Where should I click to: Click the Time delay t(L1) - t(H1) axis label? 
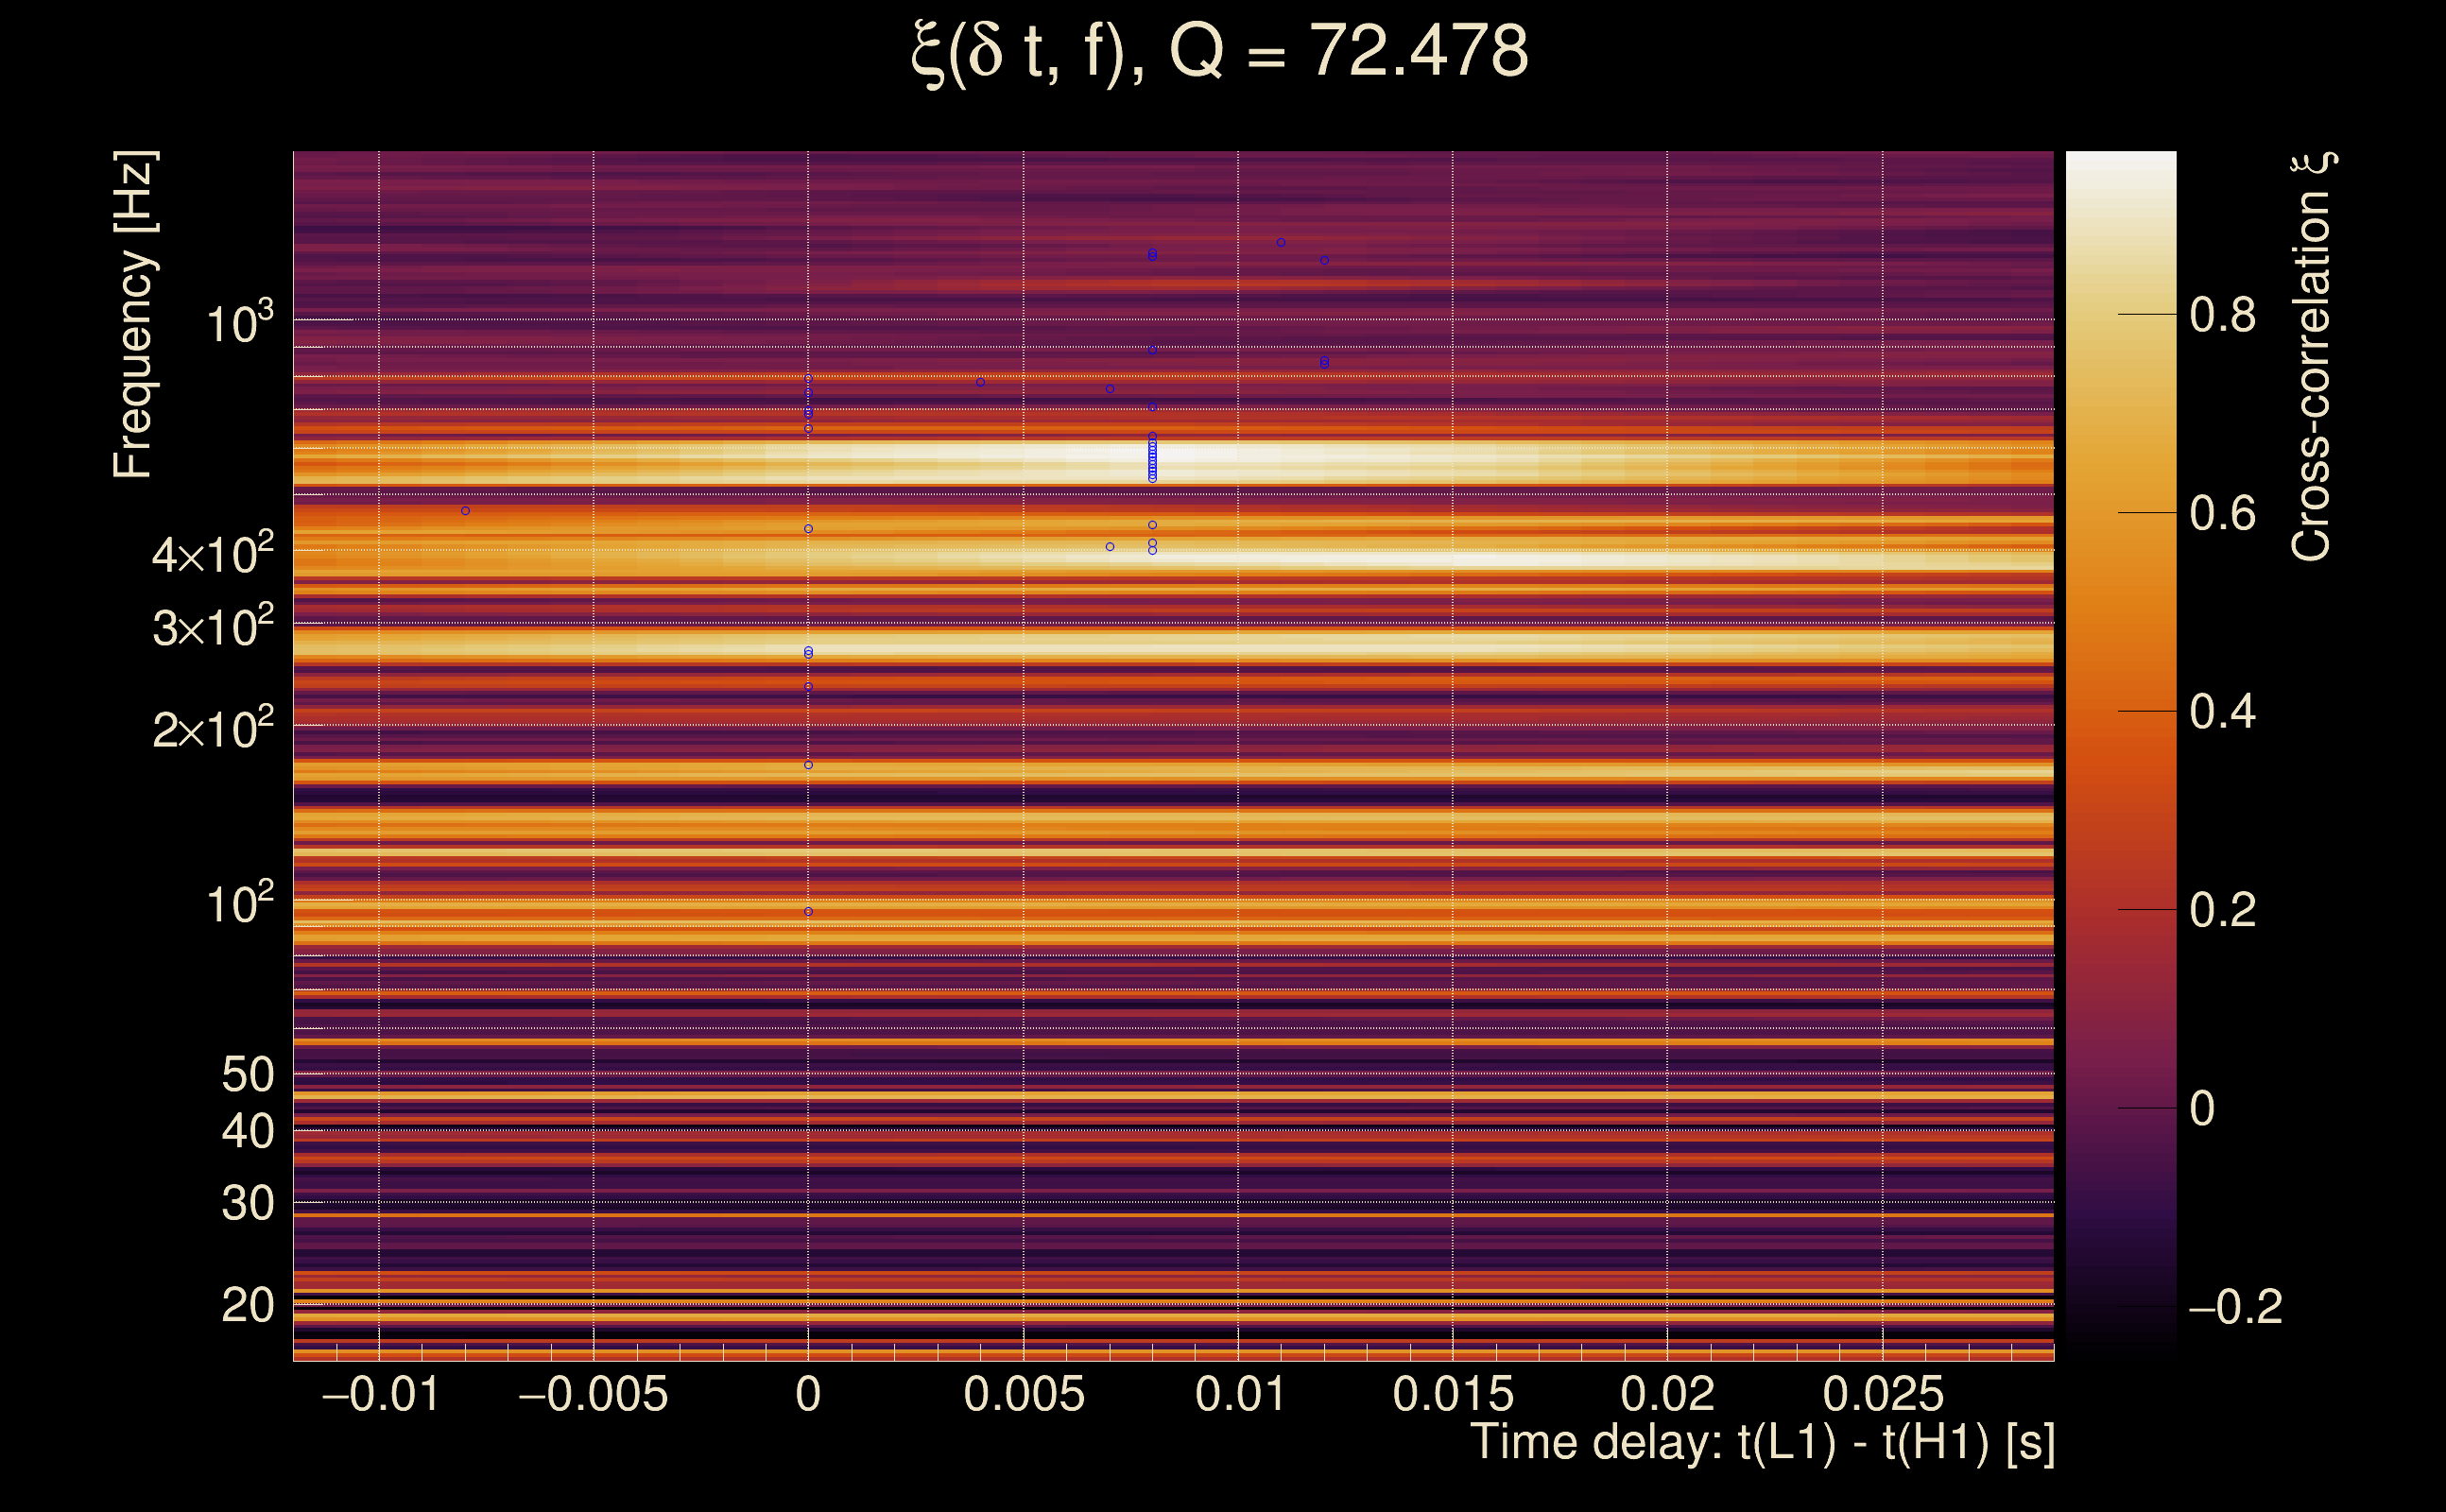pos(1762,1442)
